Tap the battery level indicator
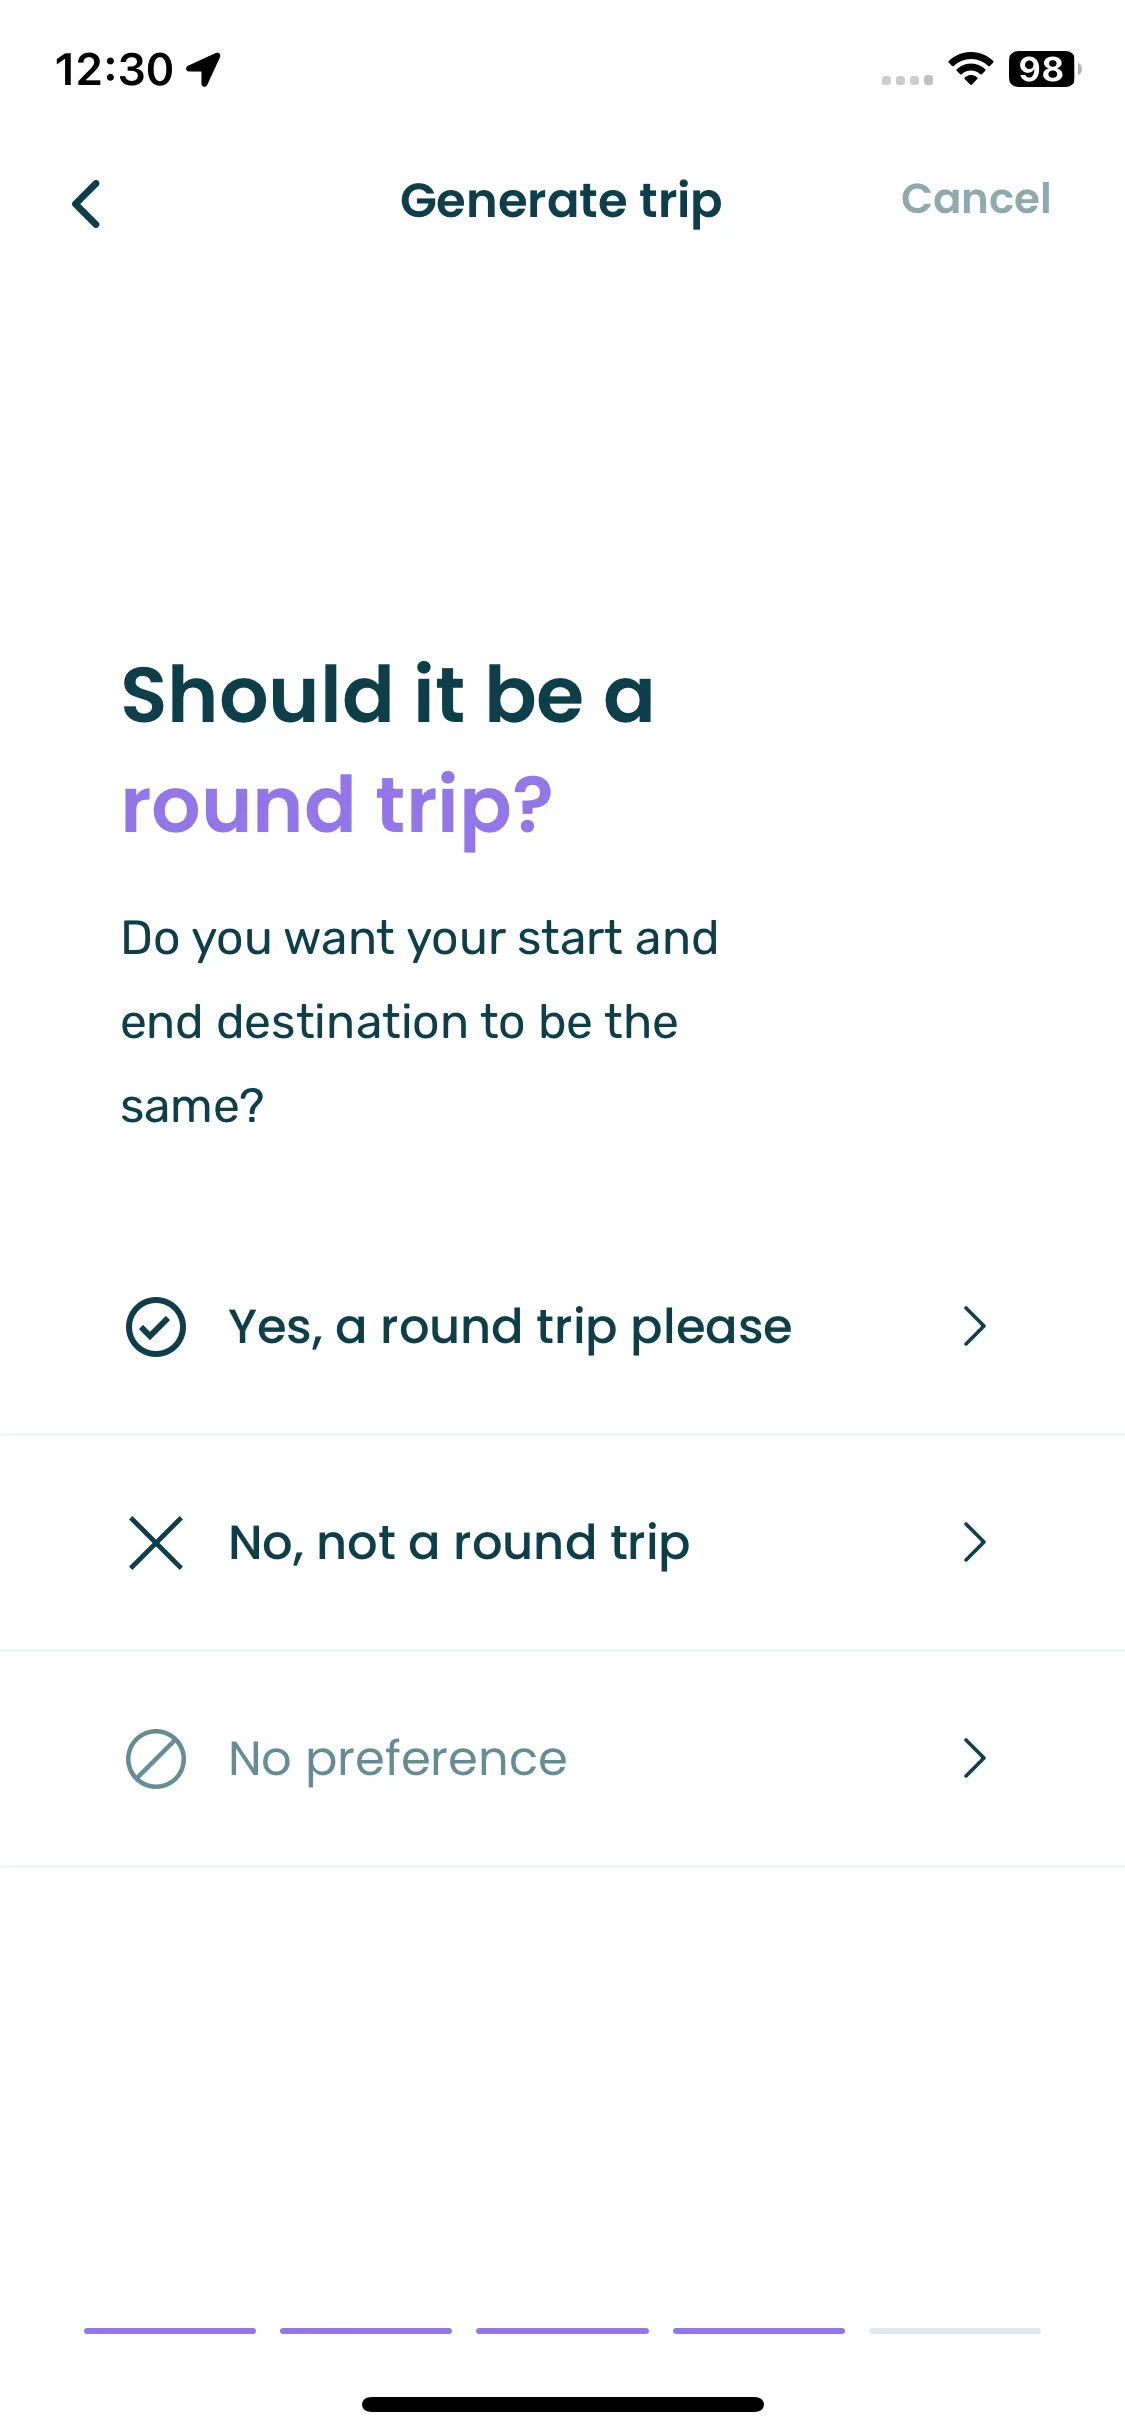 pyautogui.click(x=1044, y=69)
